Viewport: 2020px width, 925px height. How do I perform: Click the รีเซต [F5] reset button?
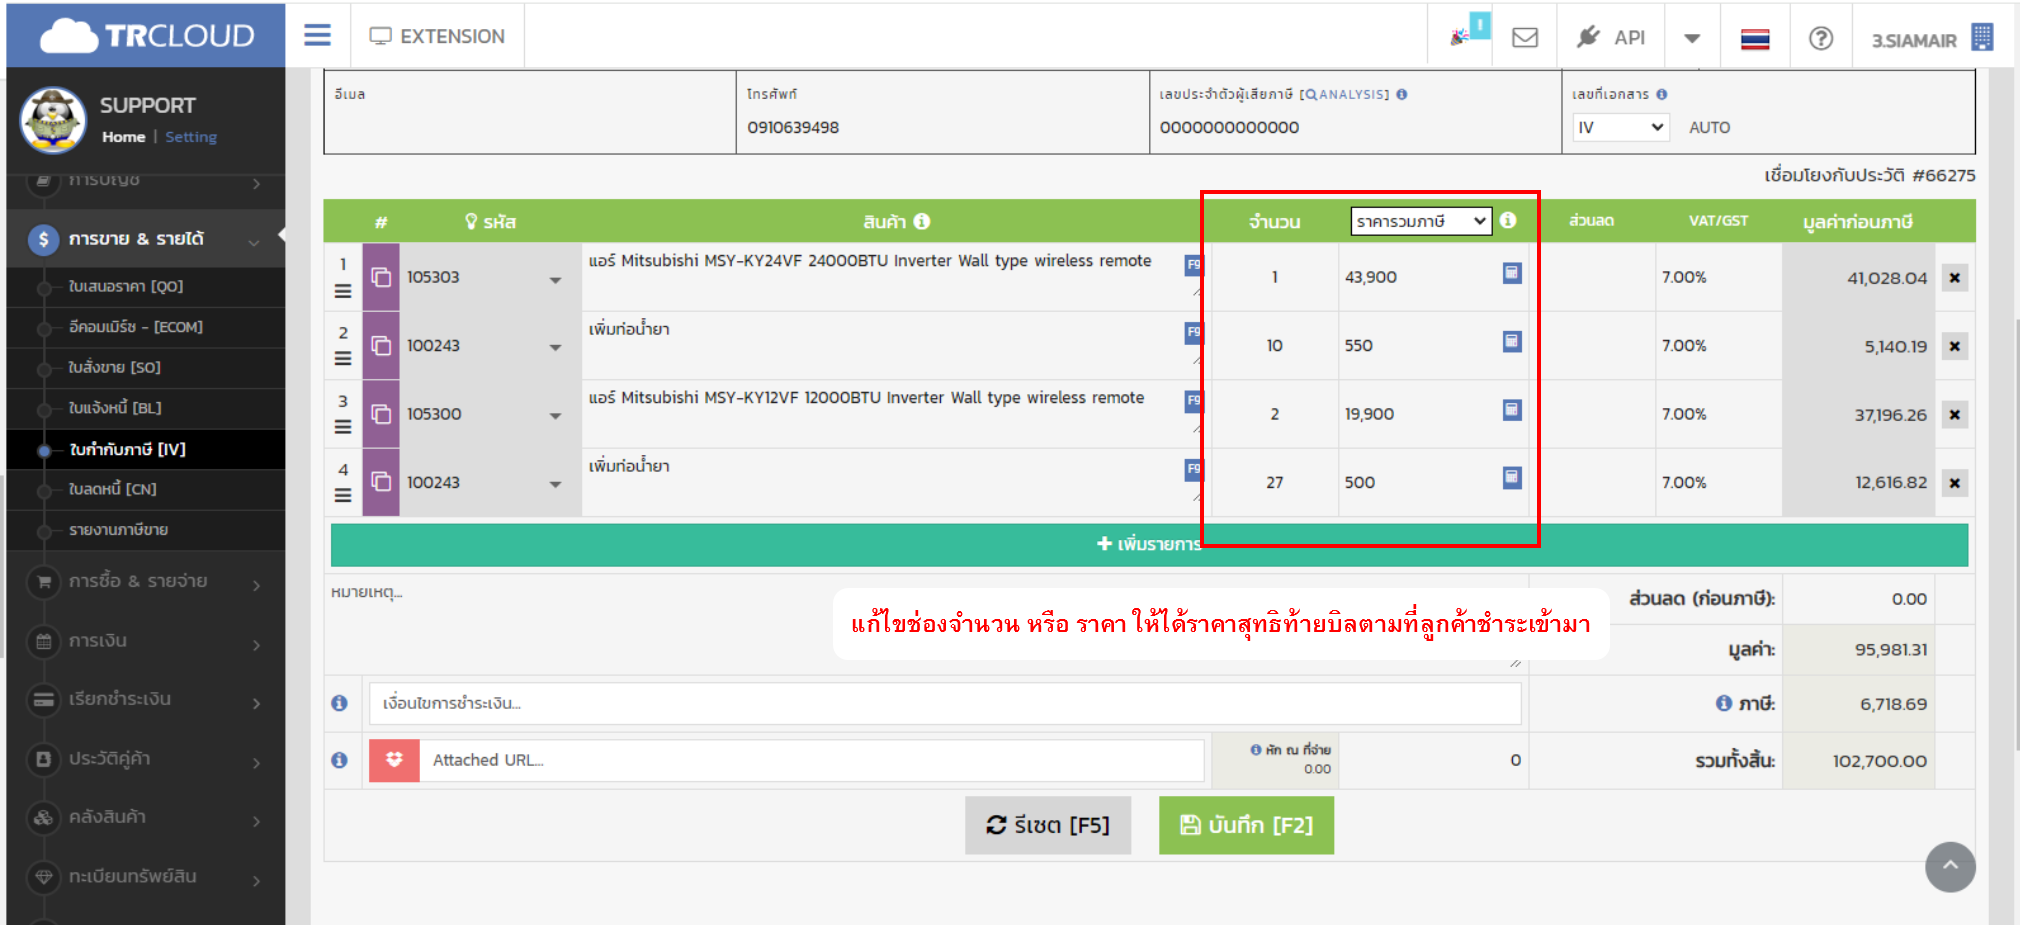pyautogui.click(x=1048, y=826)
